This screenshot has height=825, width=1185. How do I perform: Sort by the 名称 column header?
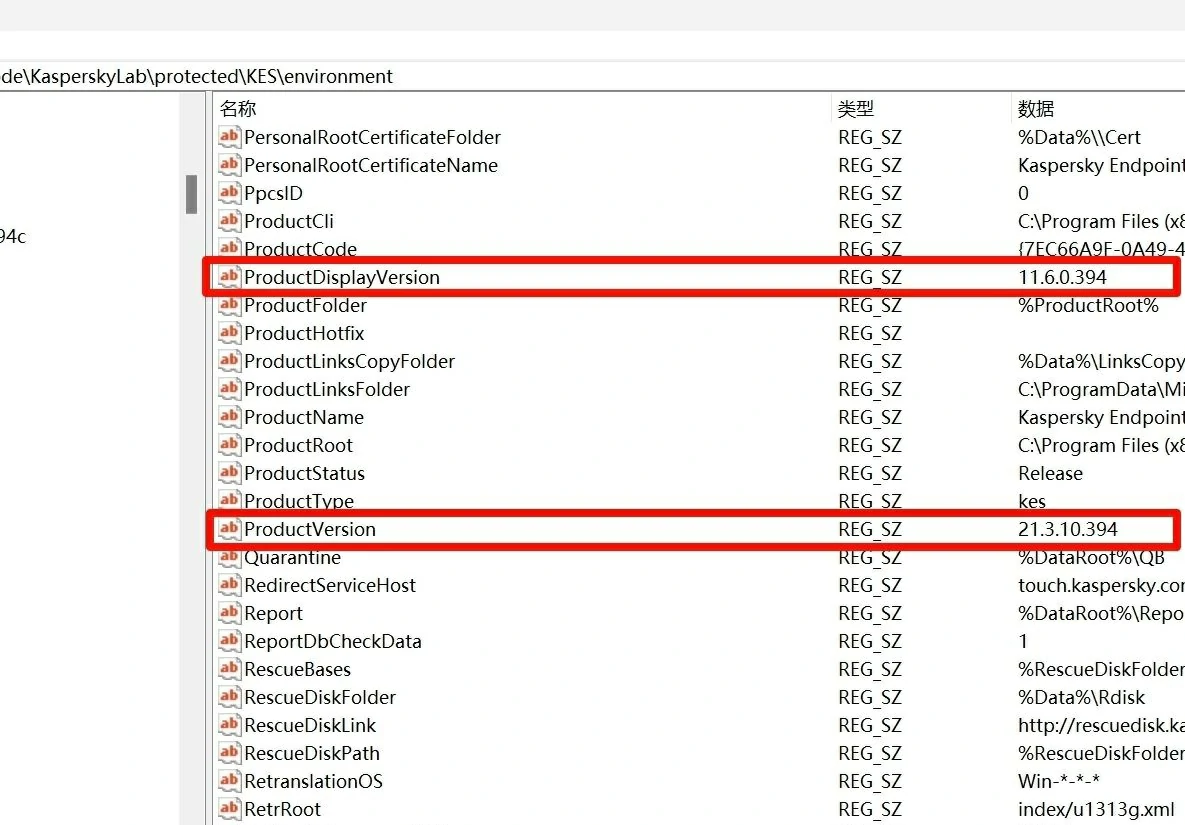[238, 109]
